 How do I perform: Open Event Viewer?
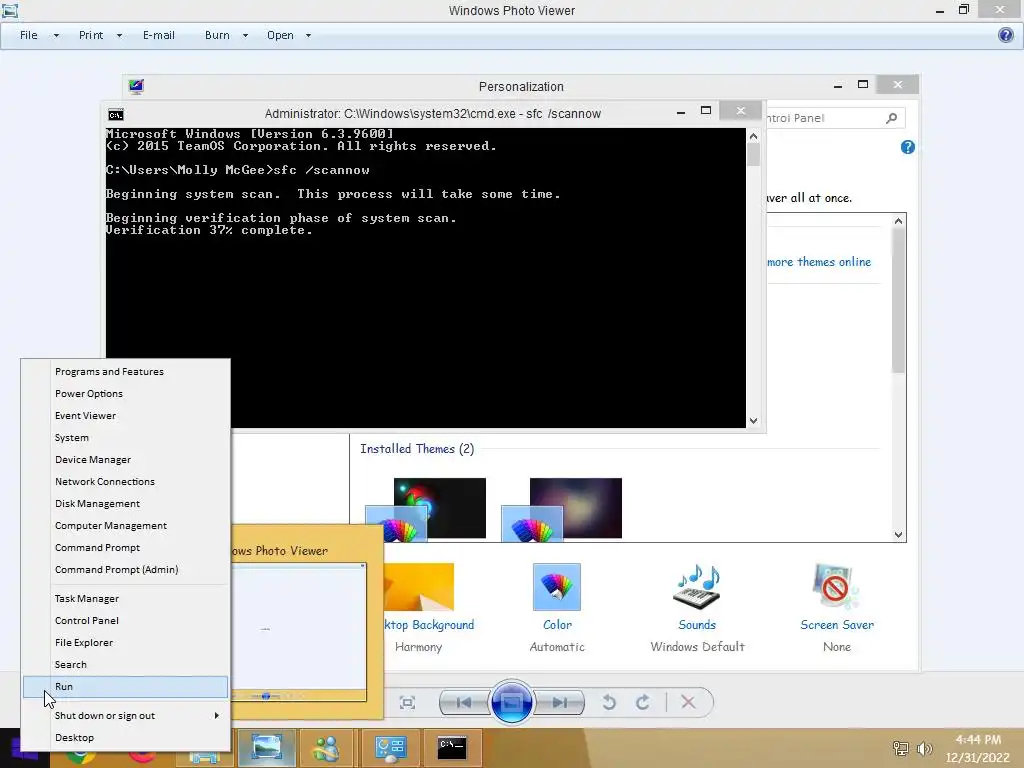pos(125,416)
